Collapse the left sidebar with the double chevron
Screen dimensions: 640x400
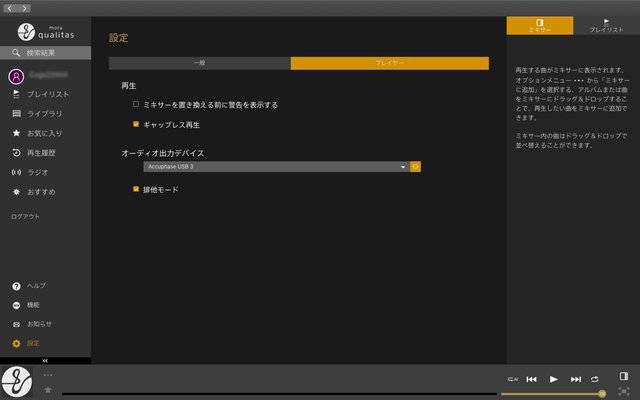pos(45,360)
